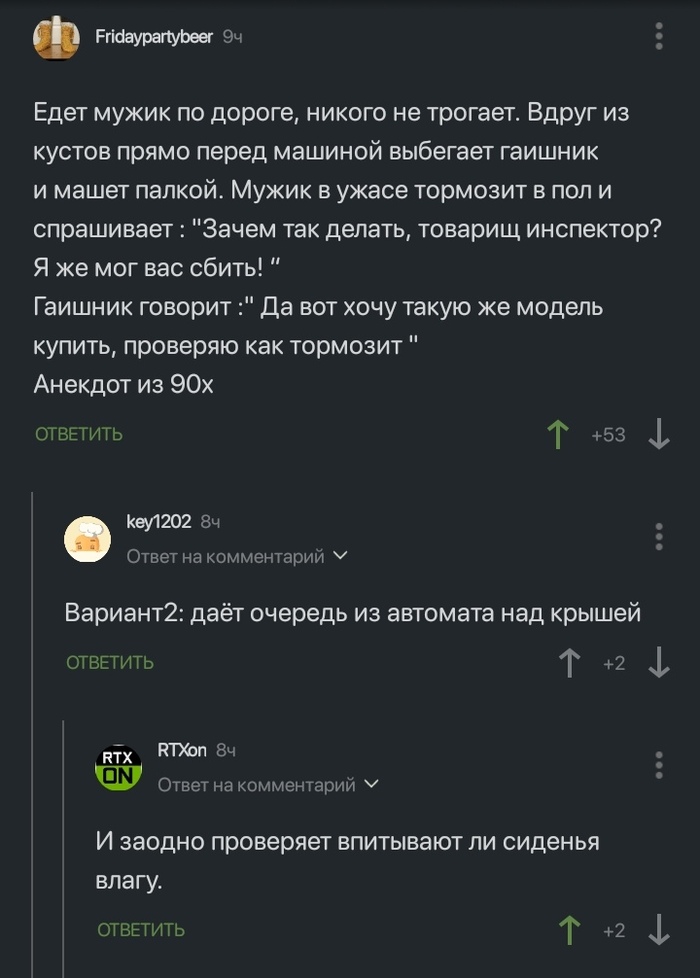Open three-dot menu on key1202 reply
This screenshot has height=978, width=700.
(x=658, y=536)
